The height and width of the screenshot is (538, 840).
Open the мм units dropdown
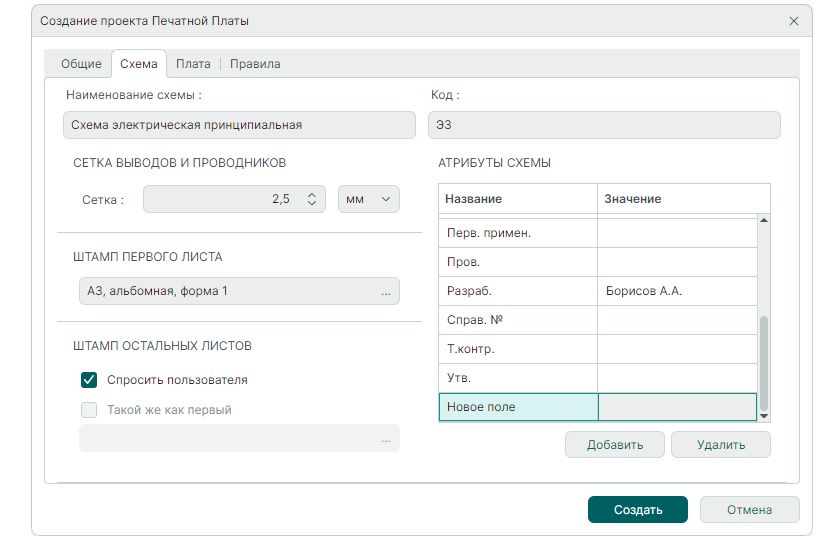pyautogui.click(x=369, y=199)
